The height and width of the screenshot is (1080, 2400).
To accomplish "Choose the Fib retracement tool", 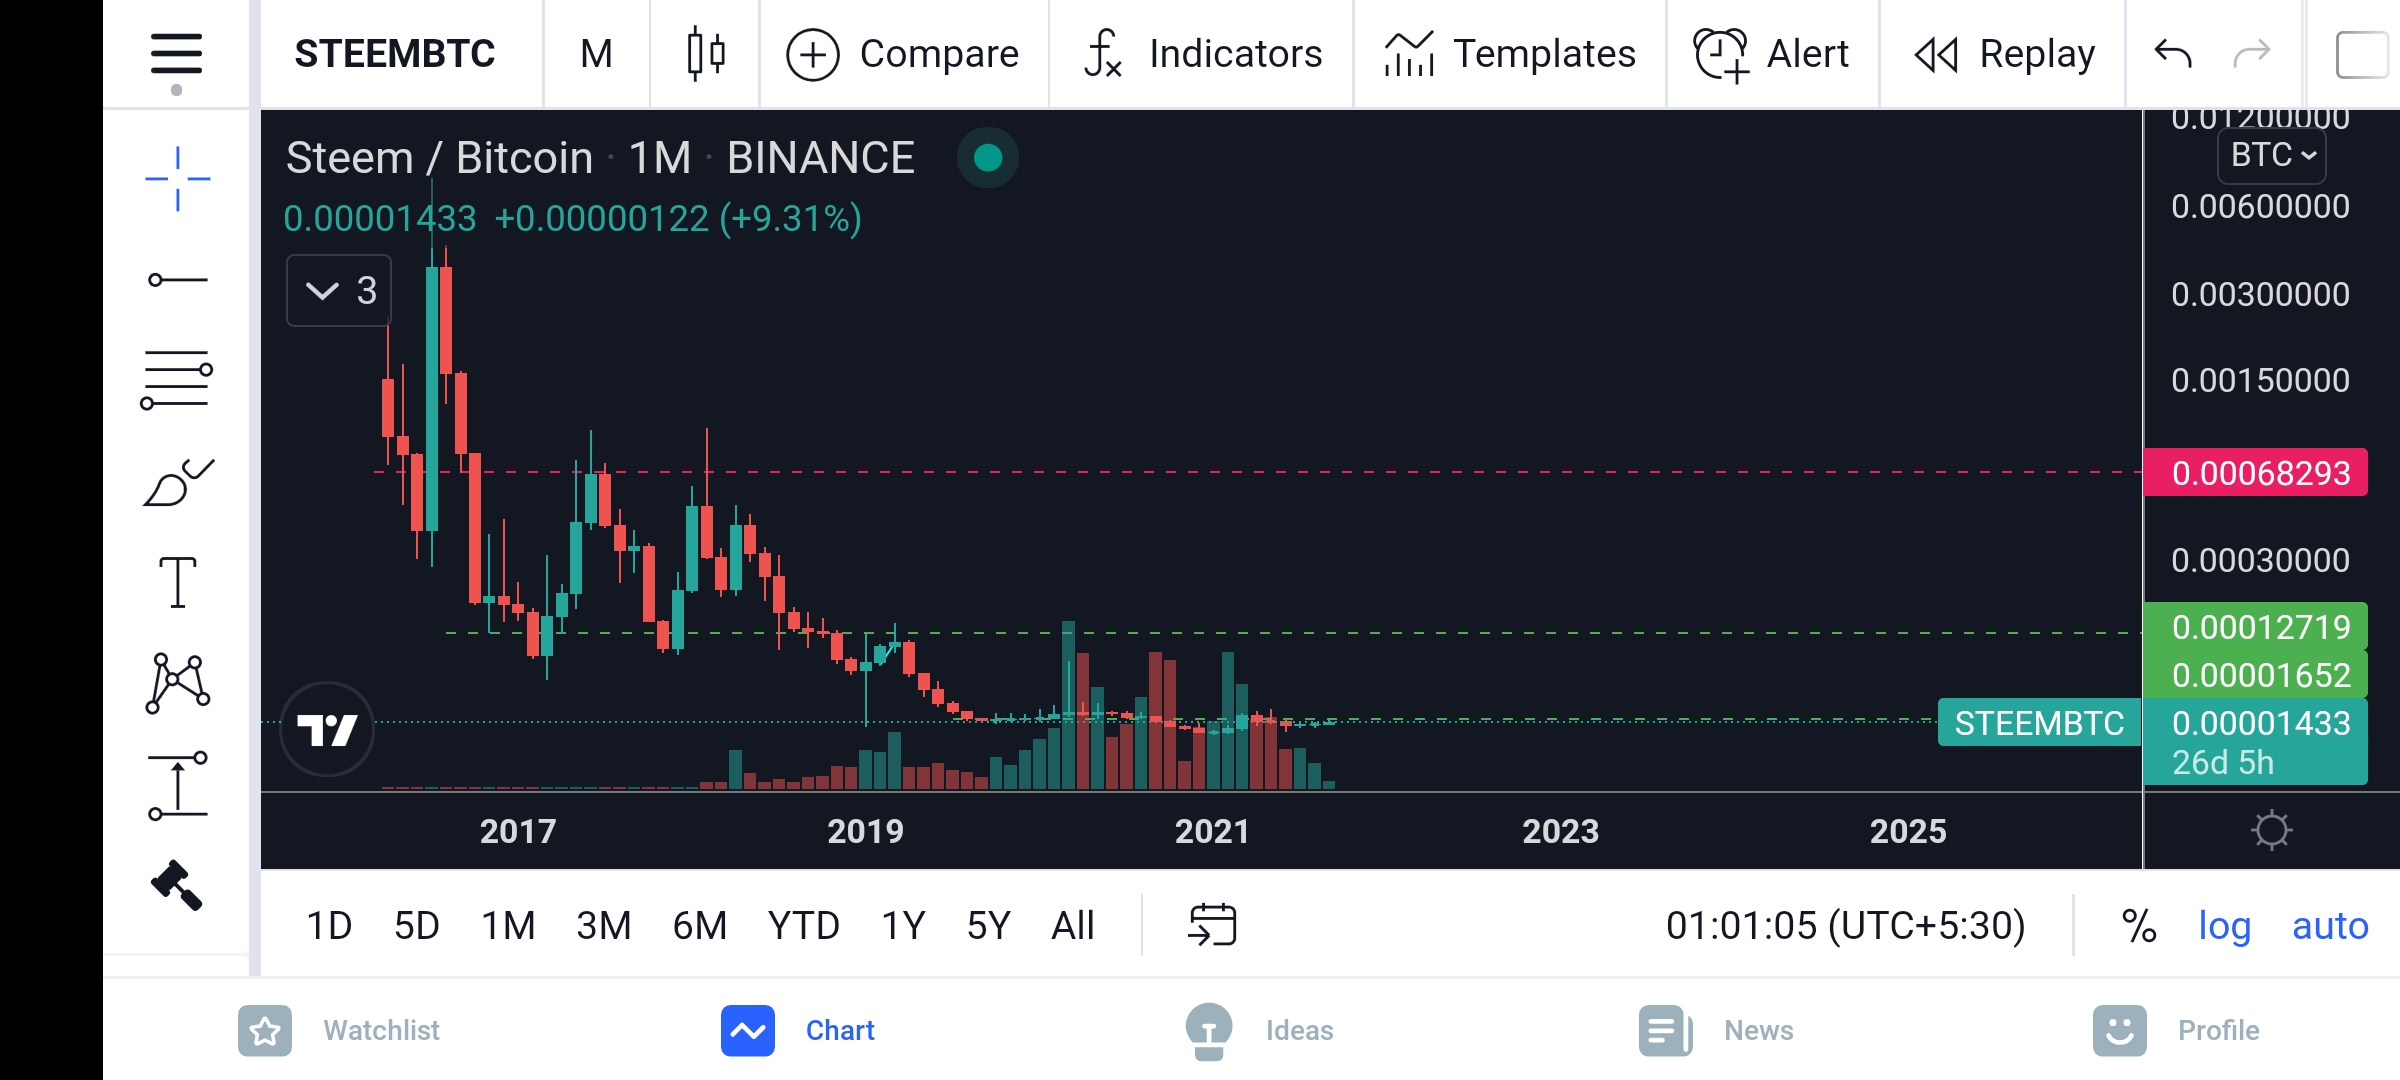I will tap(177, 380).
